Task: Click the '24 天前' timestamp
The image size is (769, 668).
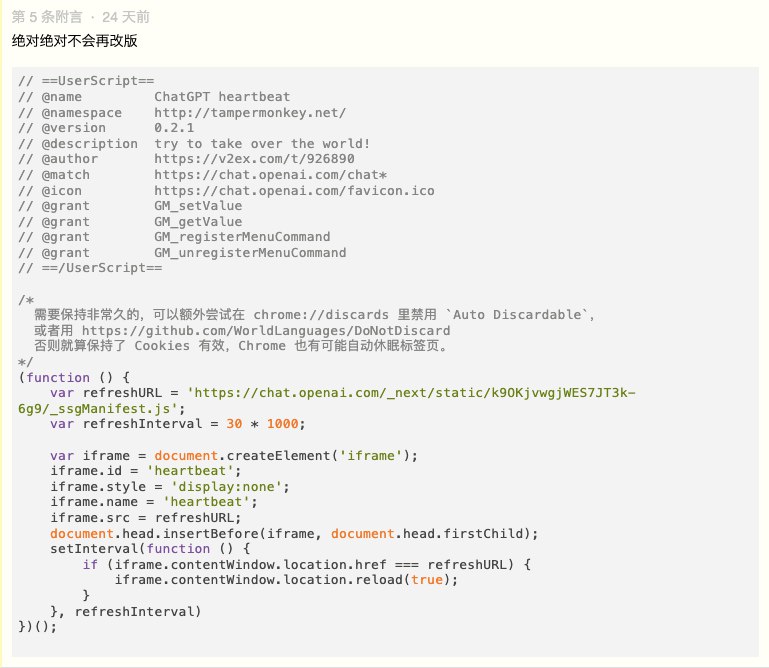Action: (126, 17)
